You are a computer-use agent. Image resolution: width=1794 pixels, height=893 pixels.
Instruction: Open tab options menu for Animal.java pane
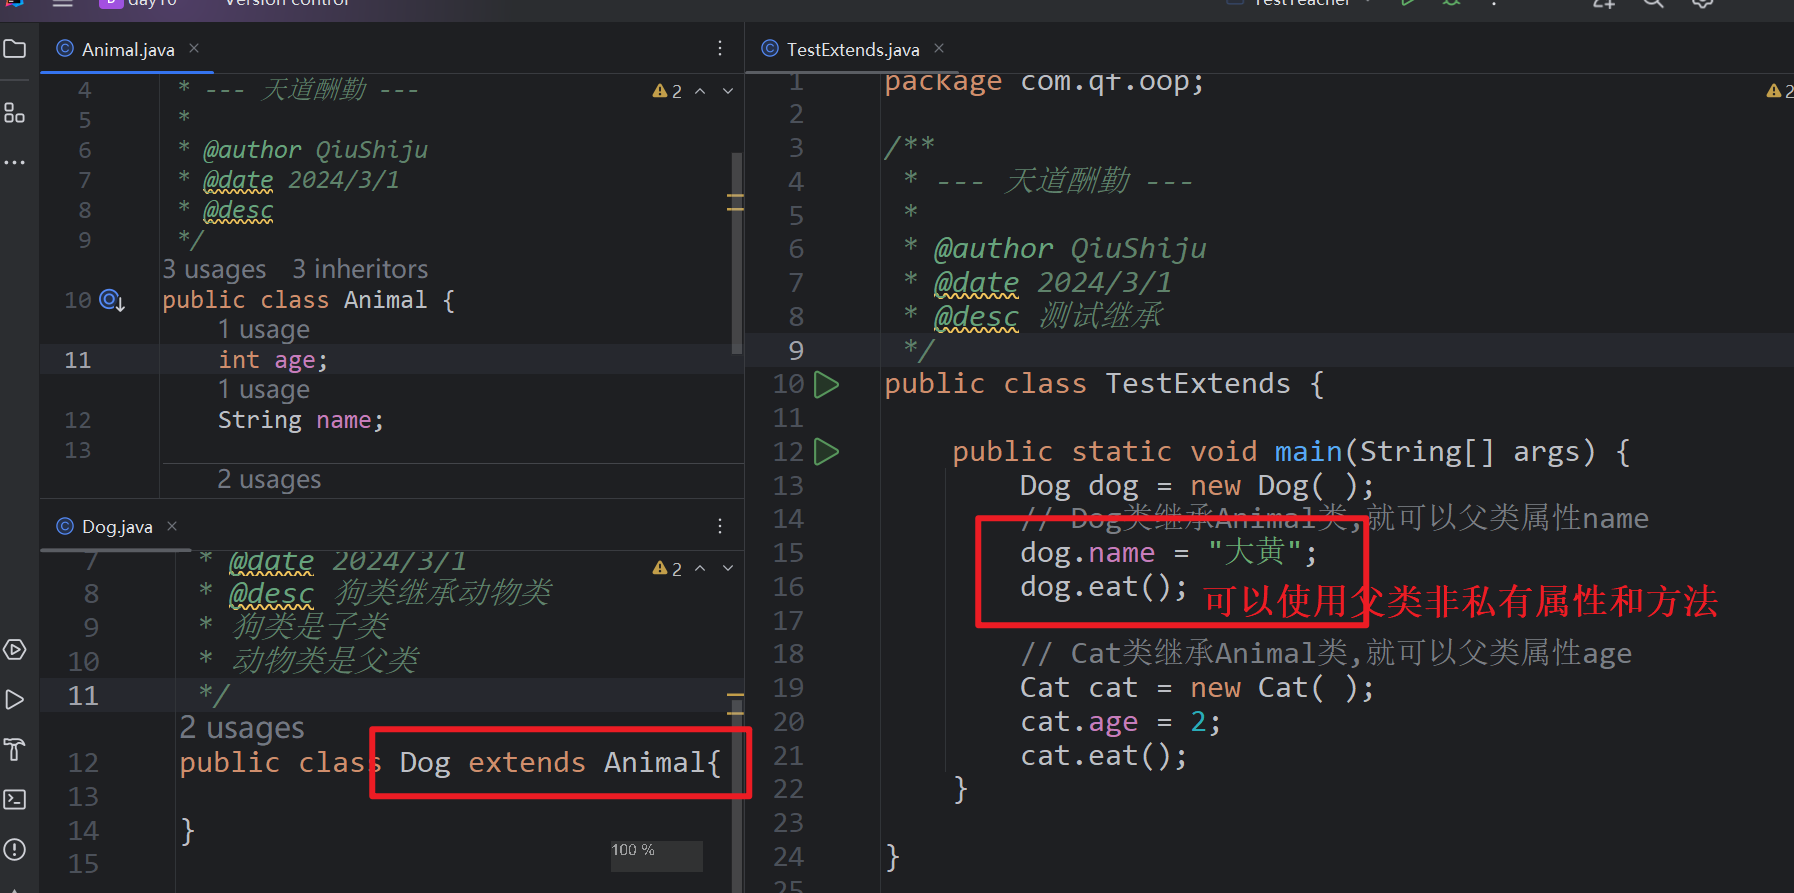[720, 48]
